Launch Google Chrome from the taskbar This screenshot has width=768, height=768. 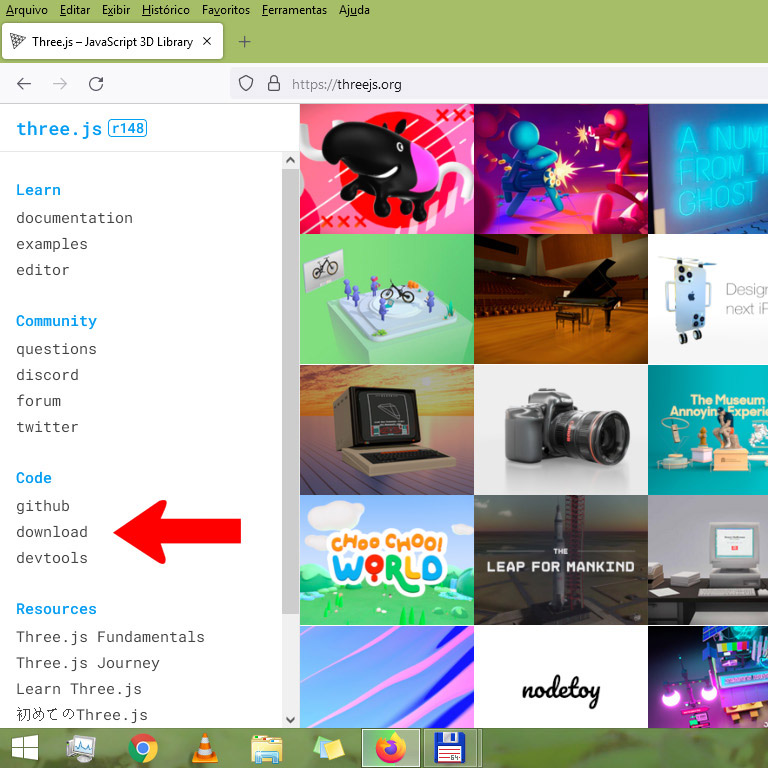pos(143,748)
